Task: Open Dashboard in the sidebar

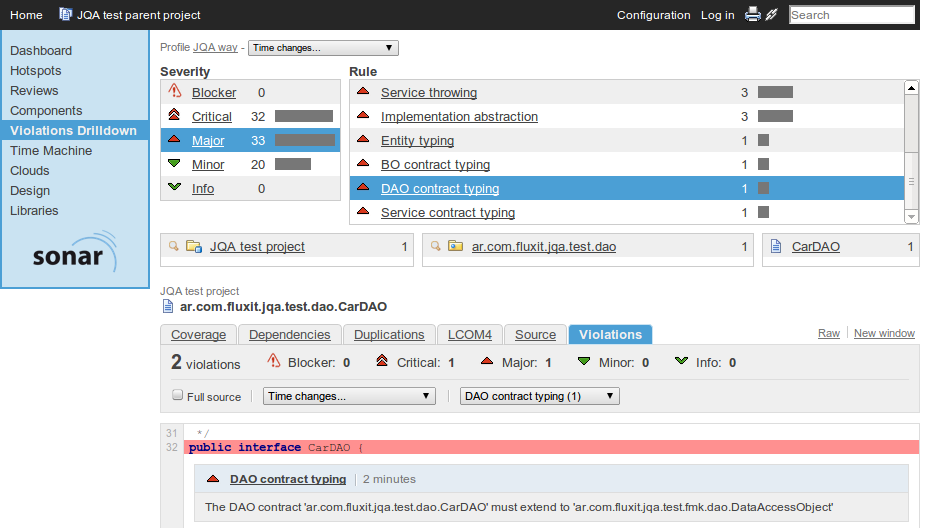Action: pyautogui.click(x=41, y=51)
